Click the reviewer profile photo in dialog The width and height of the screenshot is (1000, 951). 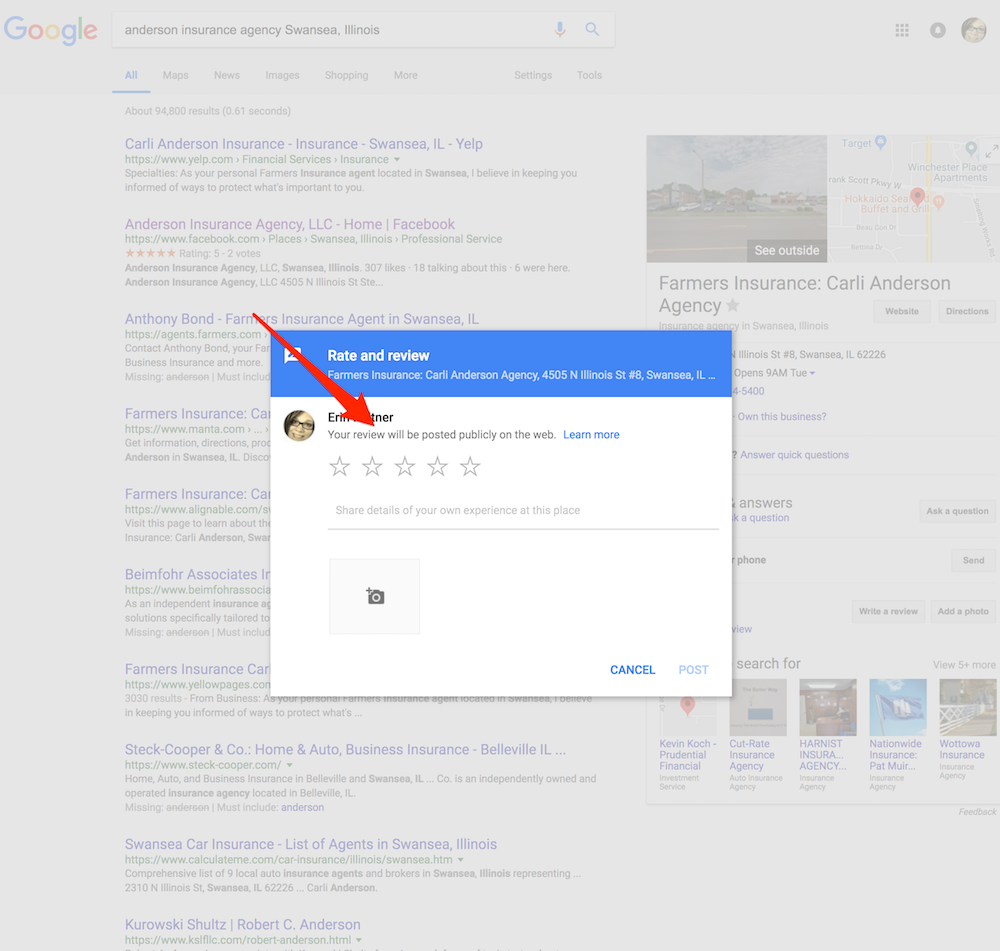point(299,426)
